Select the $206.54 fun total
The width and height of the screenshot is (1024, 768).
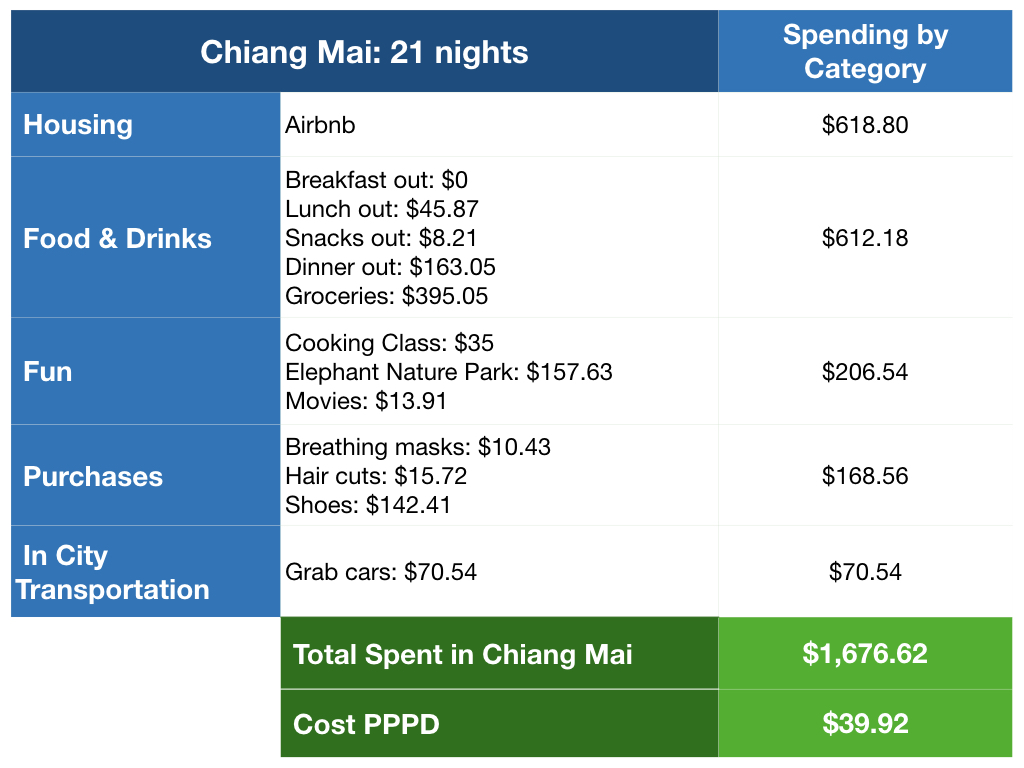point(865,372)
